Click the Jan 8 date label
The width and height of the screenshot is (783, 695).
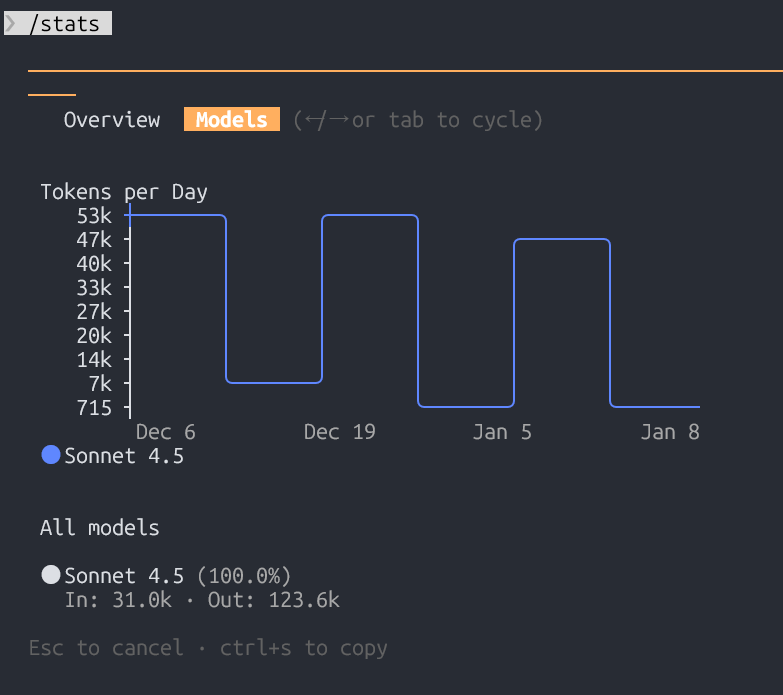[671, 432]
